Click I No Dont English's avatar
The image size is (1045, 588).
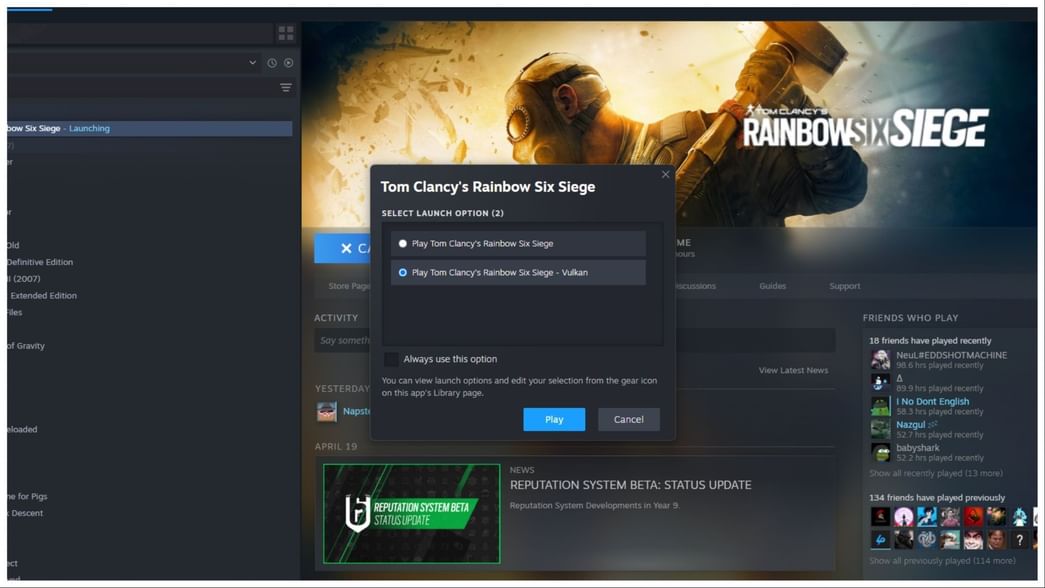879,405
